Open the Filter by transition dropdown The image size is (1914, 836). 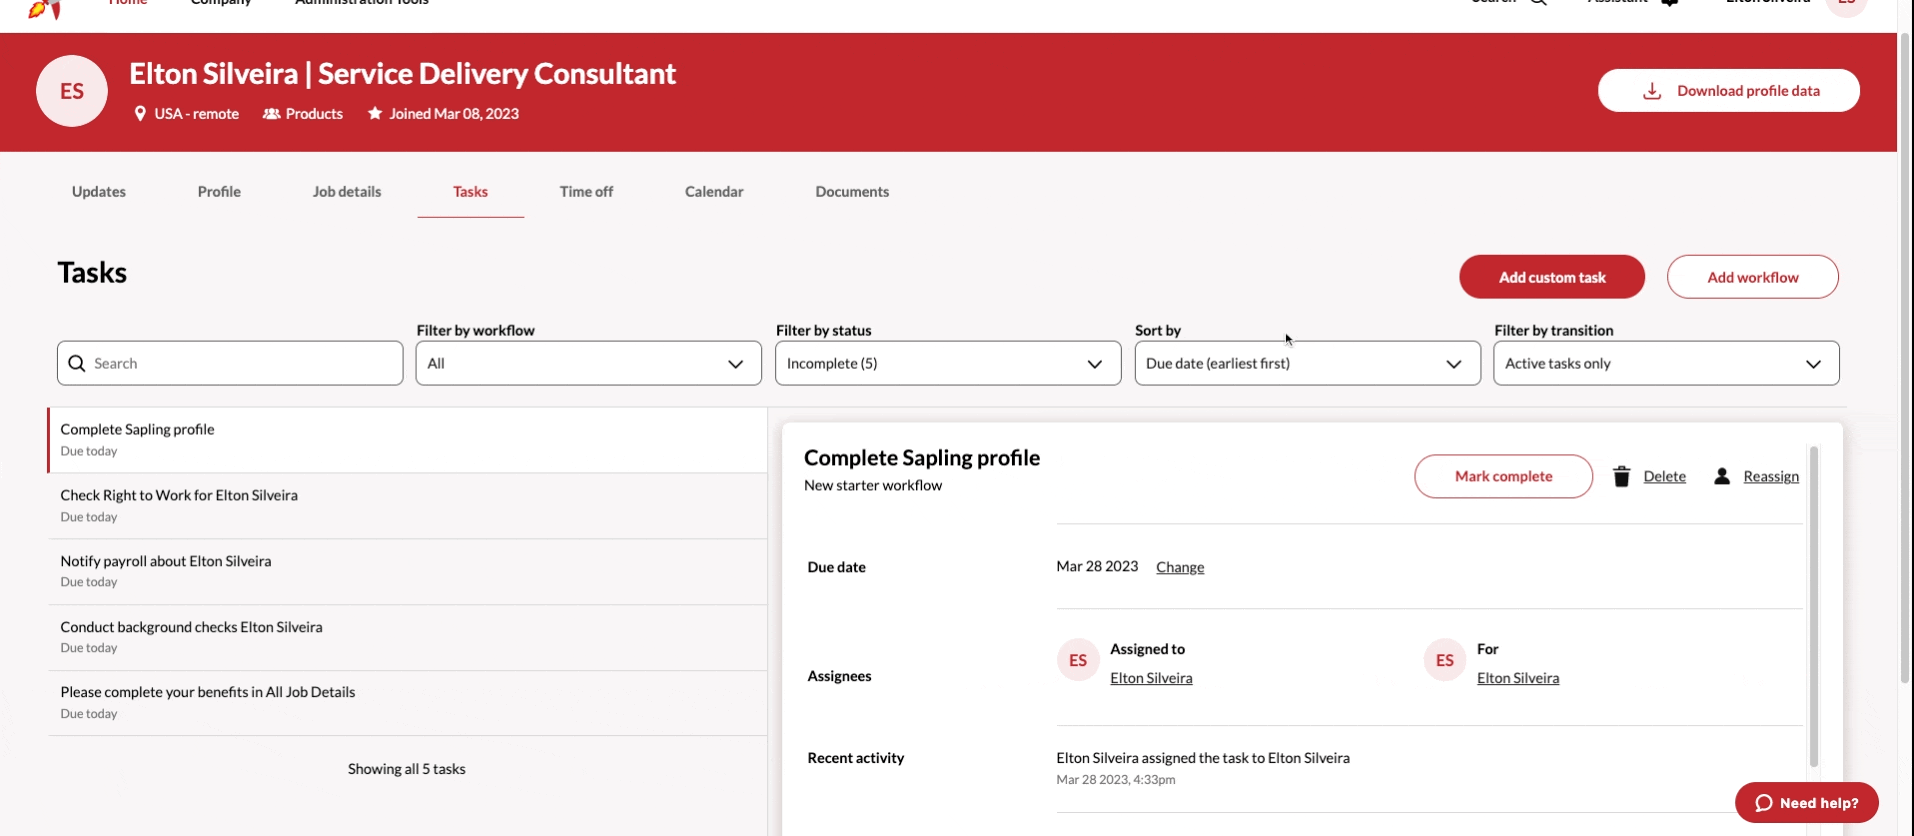coord(1665,364)
